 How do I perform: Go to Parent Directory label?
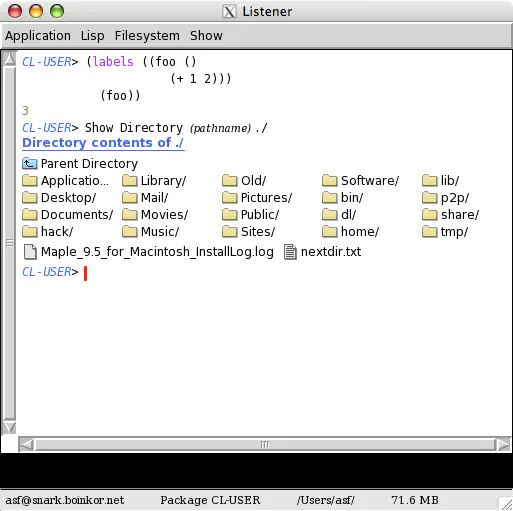89,164
